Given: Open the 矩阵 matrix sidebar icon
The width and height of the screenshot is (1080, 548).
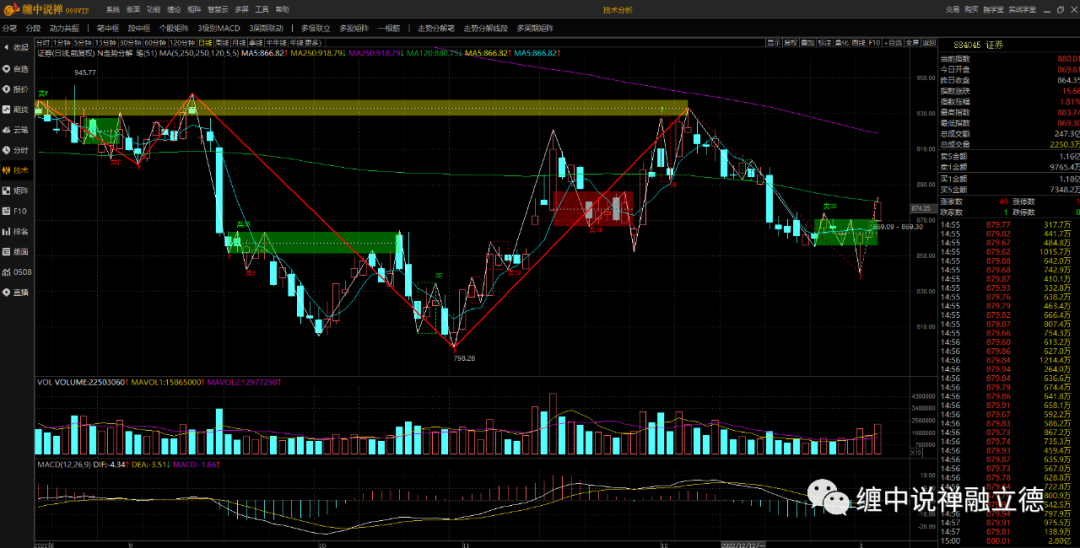Looking at the screenshot, I should tap(17, 191).
